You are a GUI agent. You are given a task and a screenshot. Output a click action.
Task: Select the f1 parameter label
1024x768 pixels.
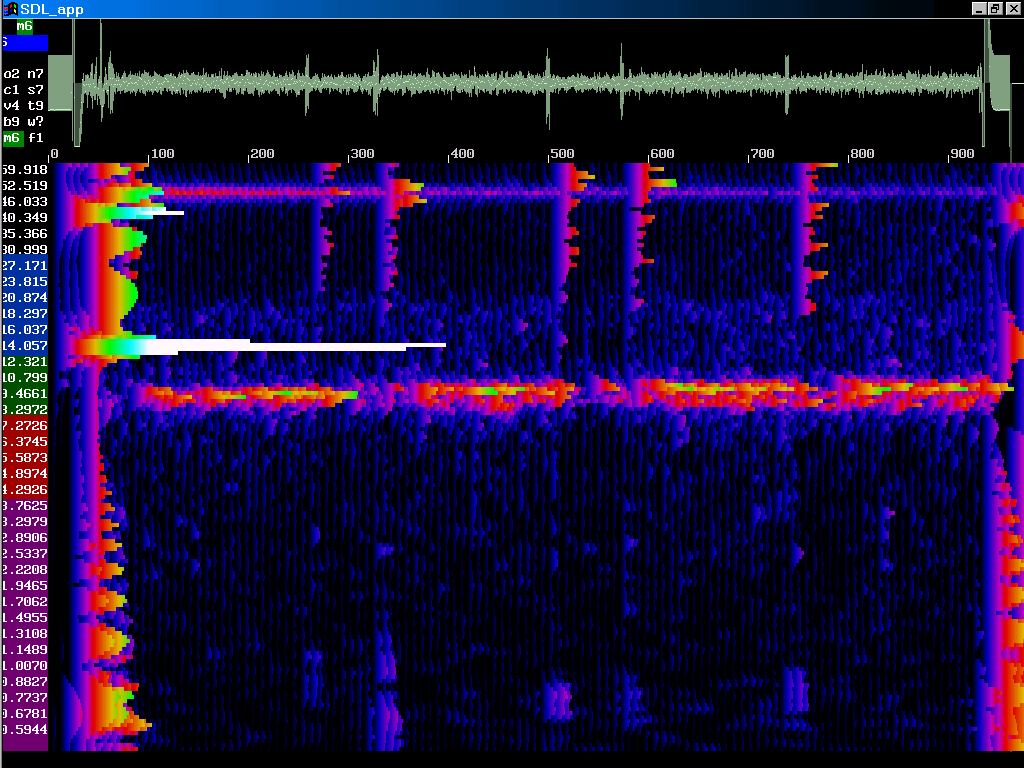tap(36, 137)
